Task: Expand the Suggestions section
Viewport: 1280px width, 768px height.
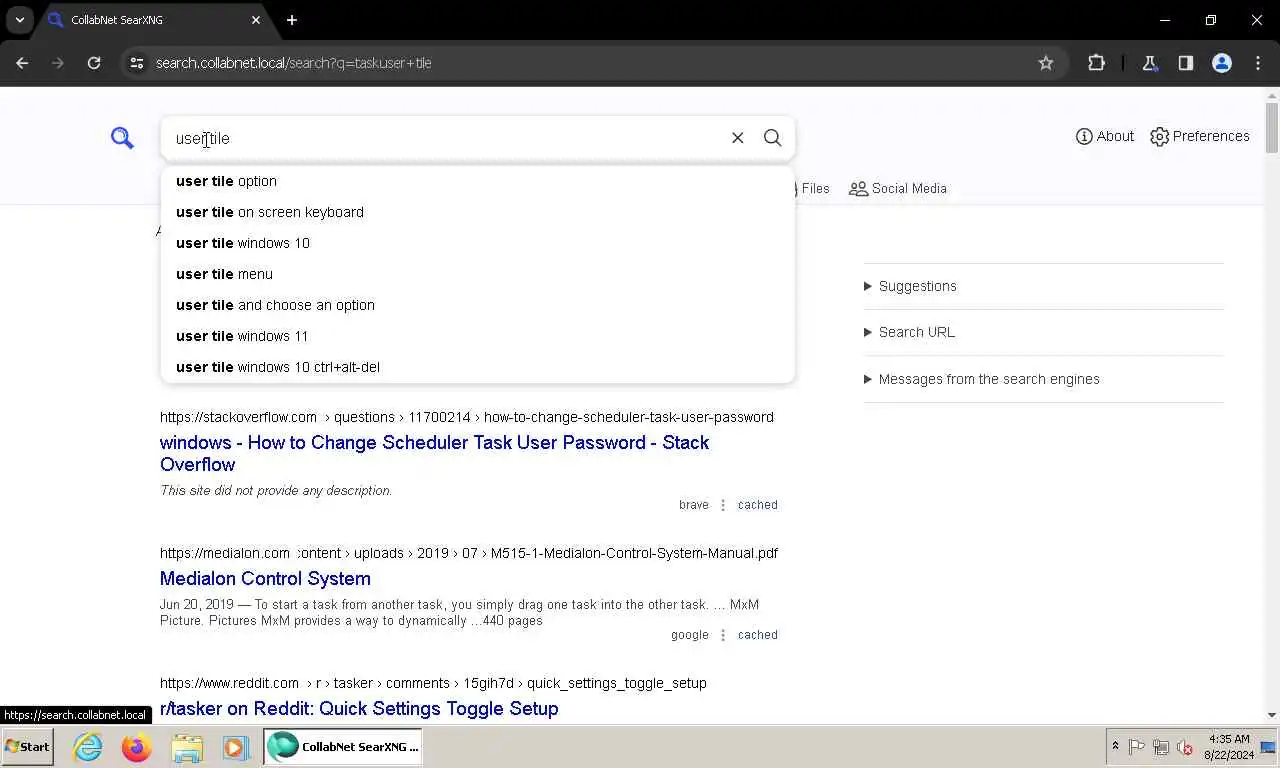Action: click(1043, 286)
